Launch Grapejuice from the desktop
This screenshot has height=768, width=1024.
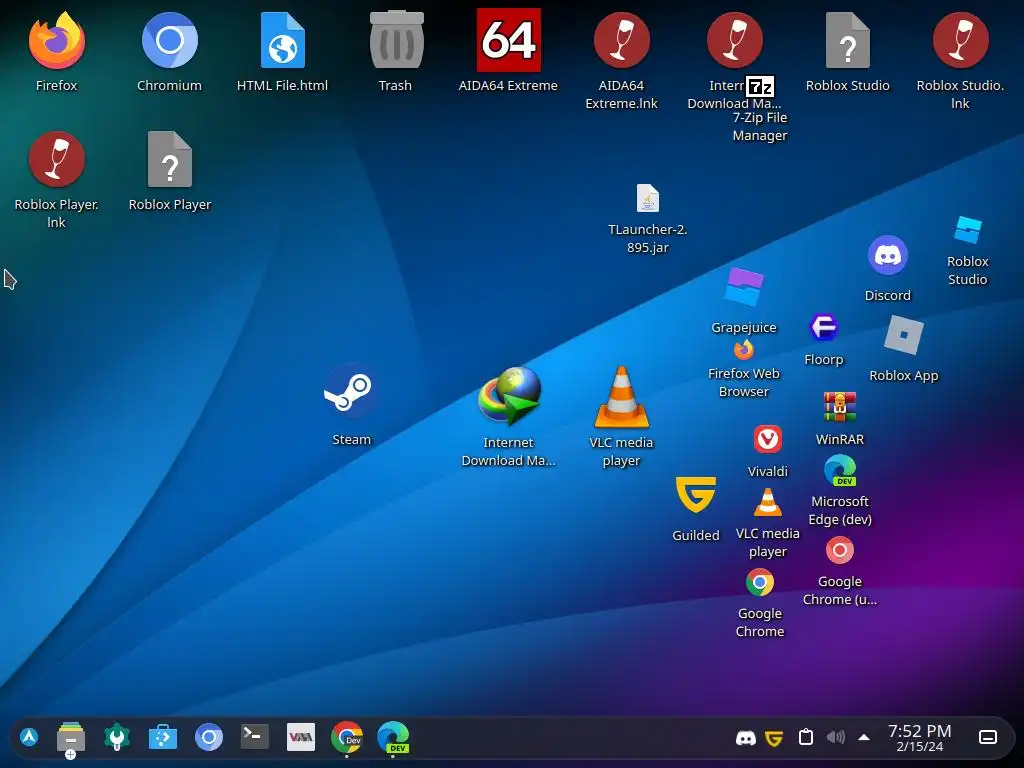pyautogui.click(x=744, y=287)
